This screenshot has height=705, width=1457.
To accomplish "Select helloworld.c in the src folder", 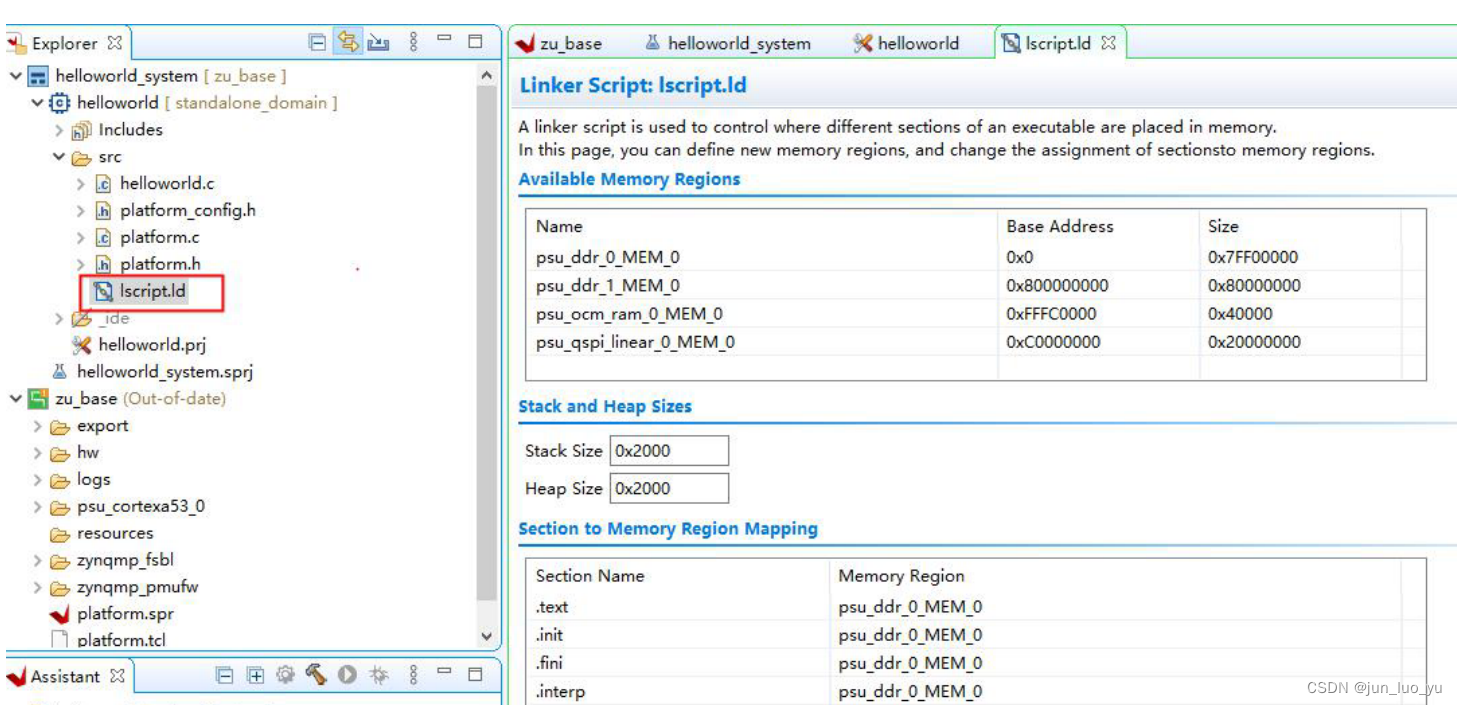I will pyautogui.click(x=166, y=184).
